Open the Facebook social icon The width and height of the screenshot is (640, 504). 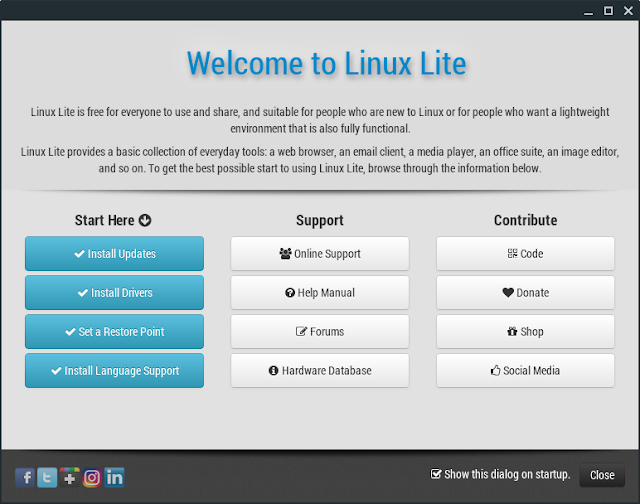click(x=25, y=477)
